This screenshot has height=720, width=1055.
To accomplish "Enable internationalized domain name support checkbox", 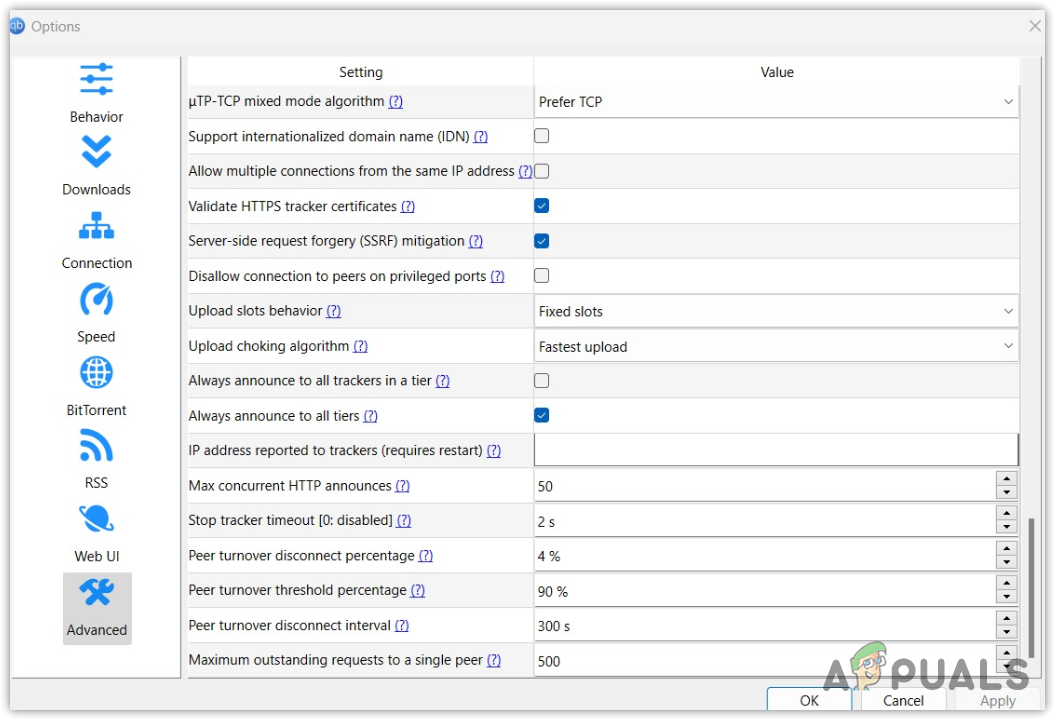I will pyautogui.click(x=541, y=136).
